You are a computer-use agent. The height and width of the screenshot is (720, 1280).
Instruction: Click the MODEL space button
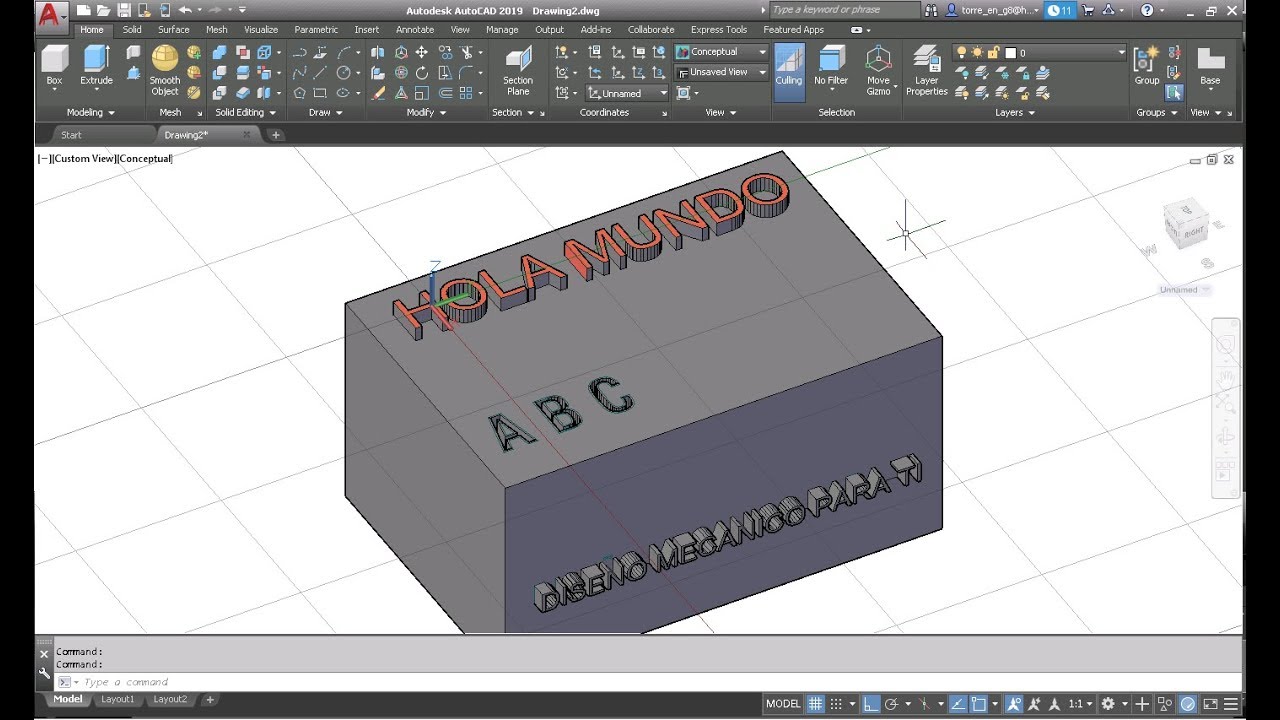783,704
